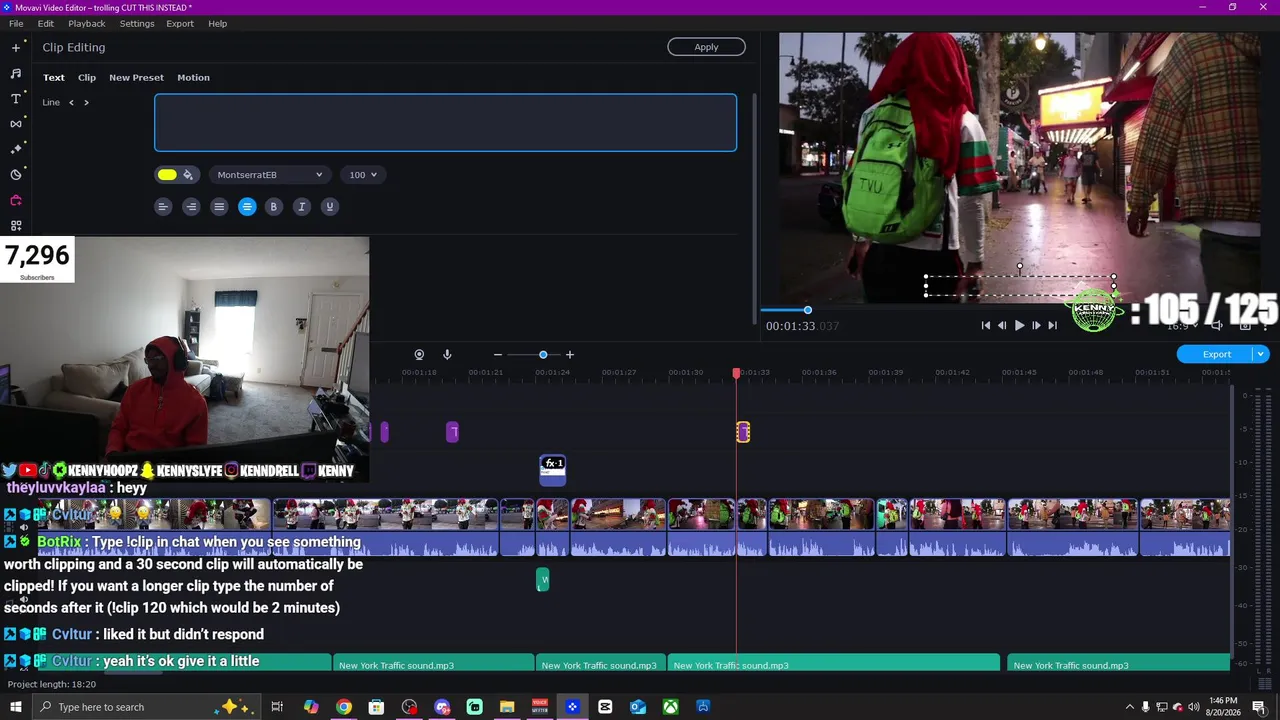
Task: Click the blue Export button
Action: [1216, 354]
